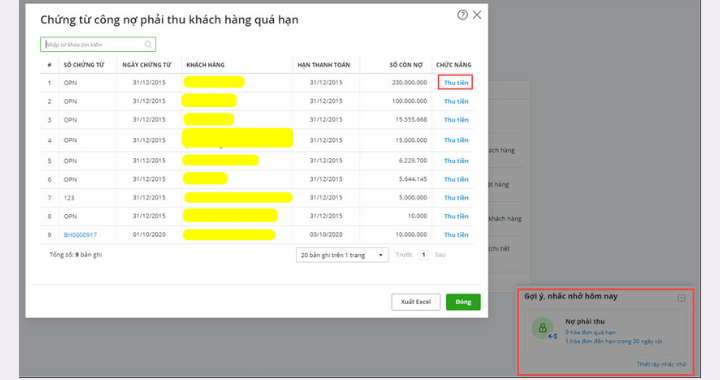The width and height of the screenshot is (720, 380).
Task: Select page number 1 in pagination
Action: tap(423, 255)
